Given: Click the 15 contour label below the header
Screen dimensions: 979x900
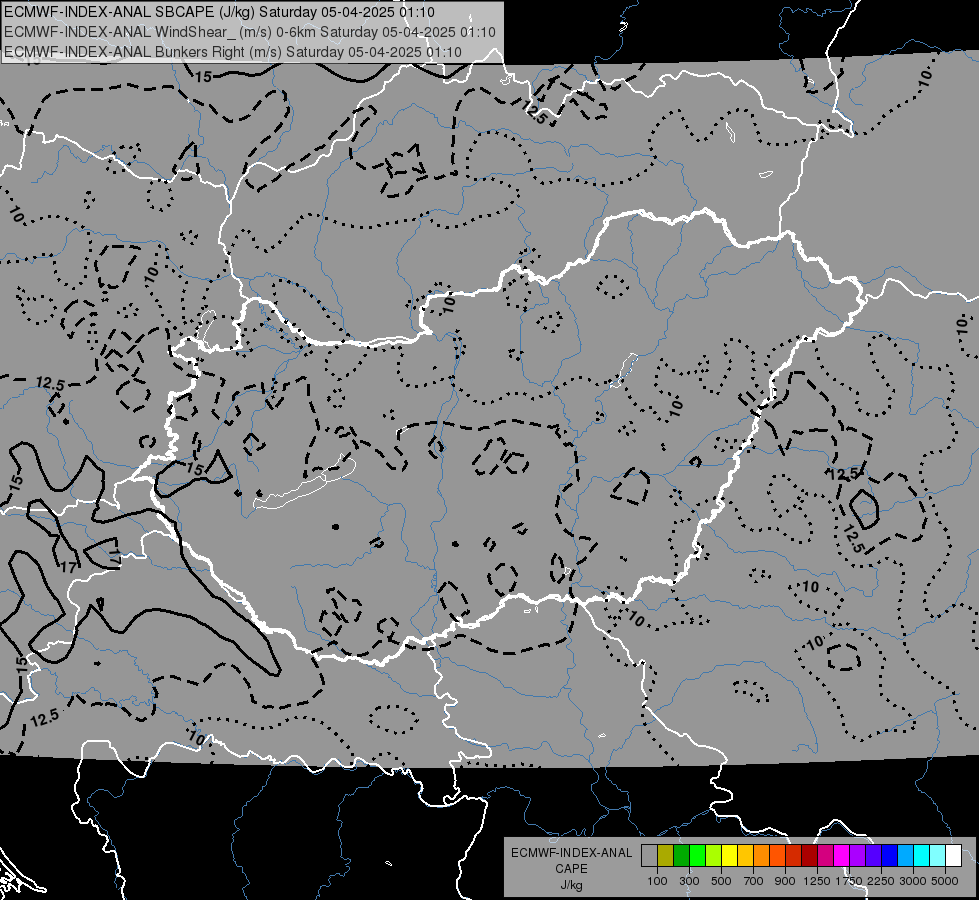Looking at the screenshot, I should point(204,77).
